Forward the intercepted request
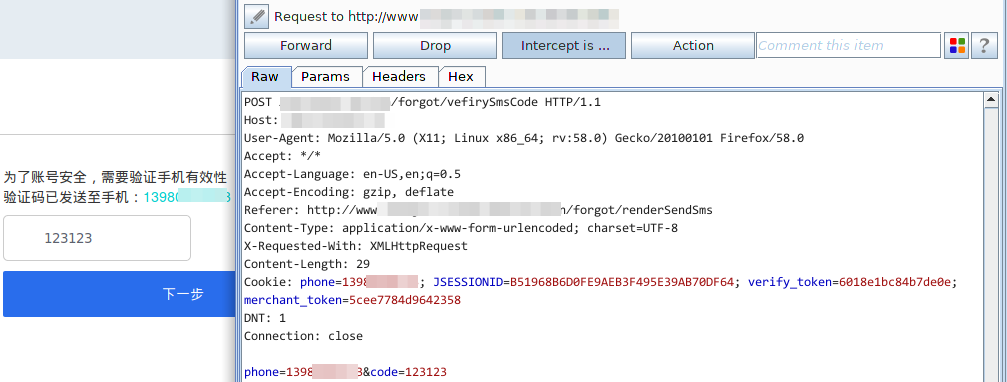 306,46
